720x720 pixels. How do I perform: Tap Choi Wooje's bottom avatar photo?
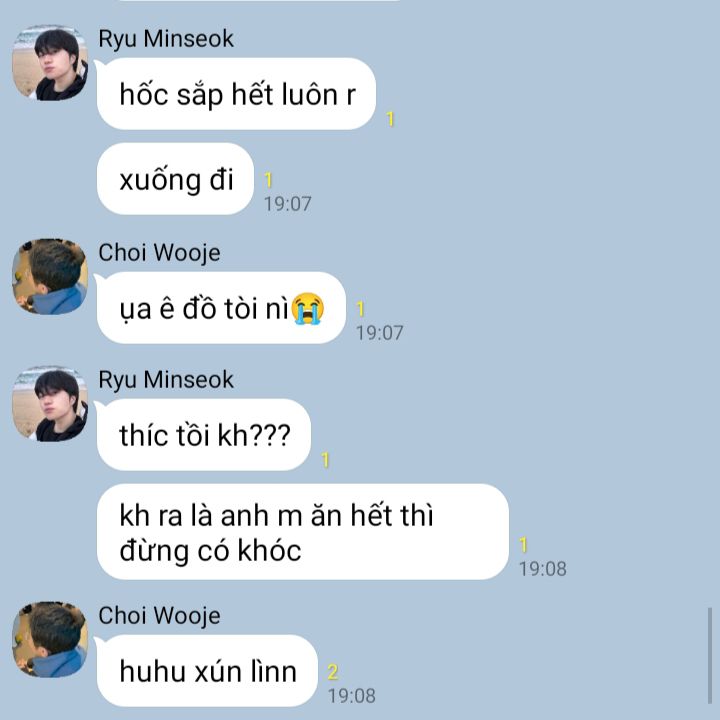(x=50, y=640)
